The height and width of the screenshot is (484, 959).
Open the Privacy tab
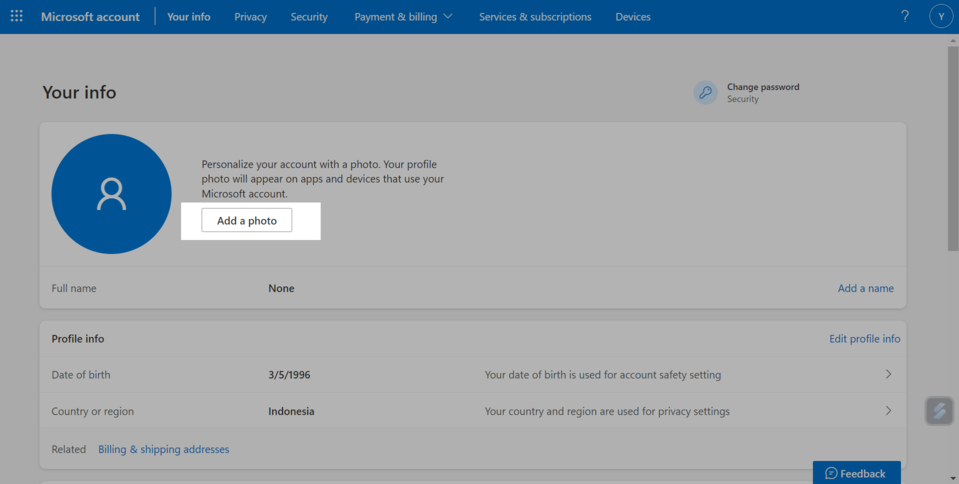(251, 17)
